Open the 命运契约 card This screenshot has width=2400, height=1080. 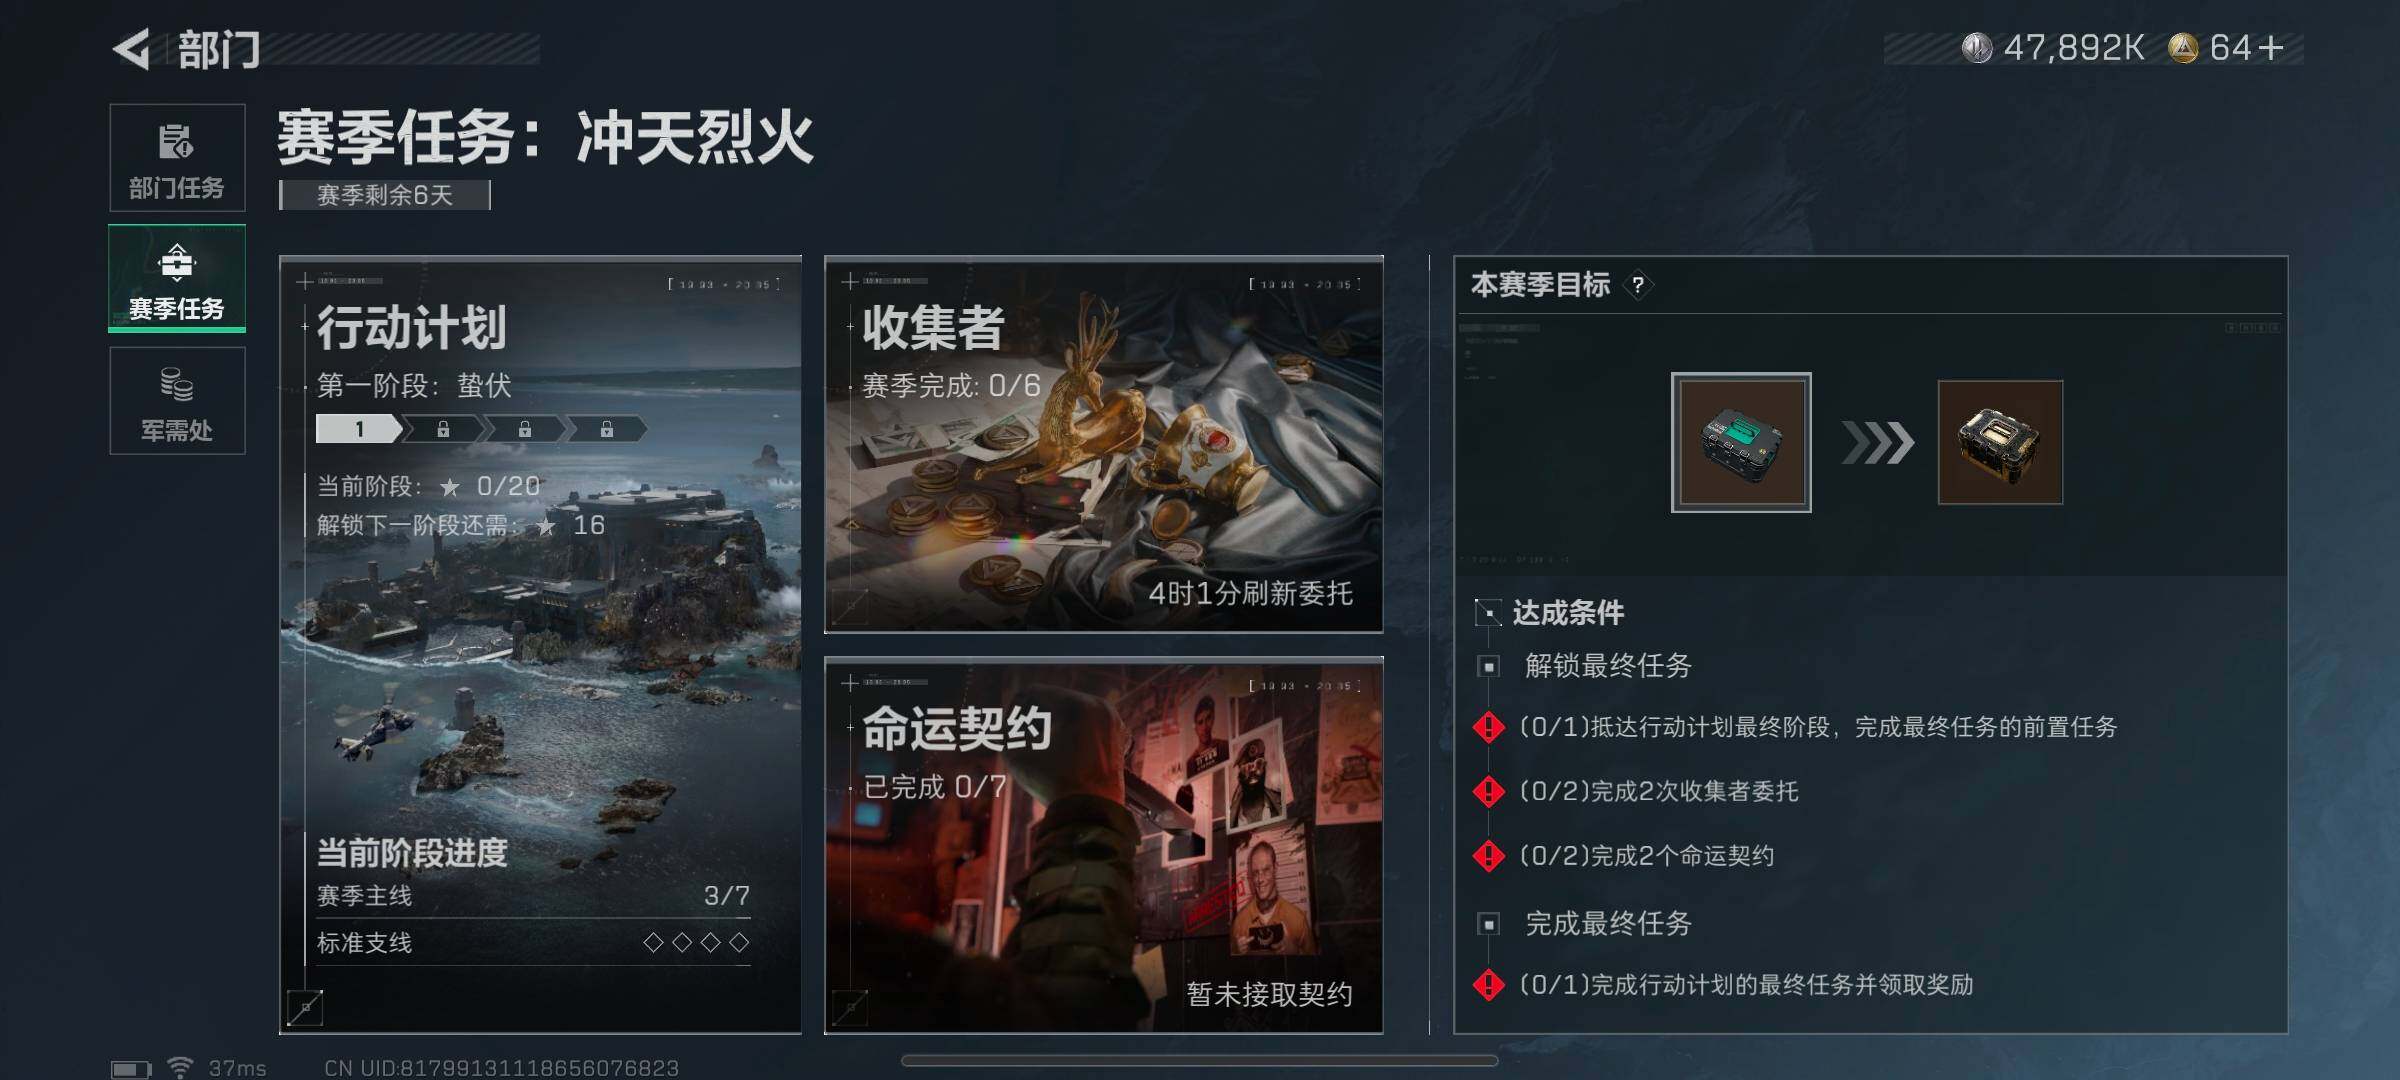1104,846
